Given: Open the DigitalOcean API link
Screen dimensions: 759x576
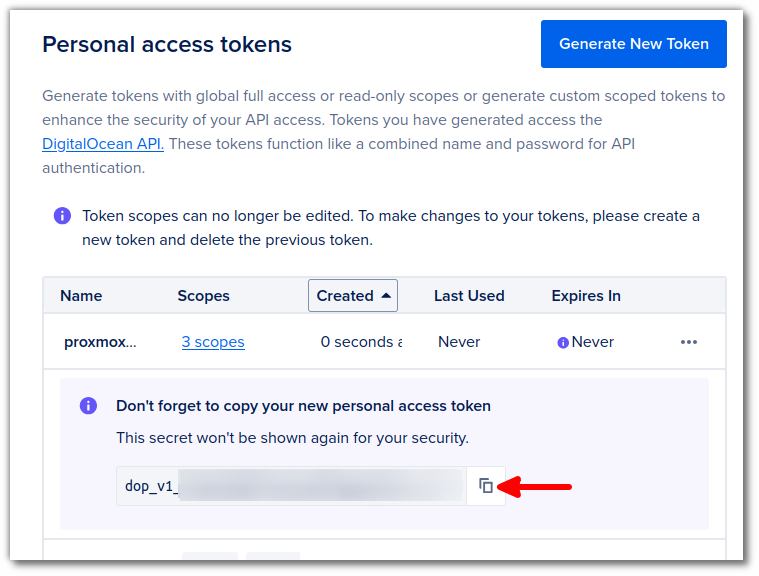Looking at the screenshot, I should point(103,144).
